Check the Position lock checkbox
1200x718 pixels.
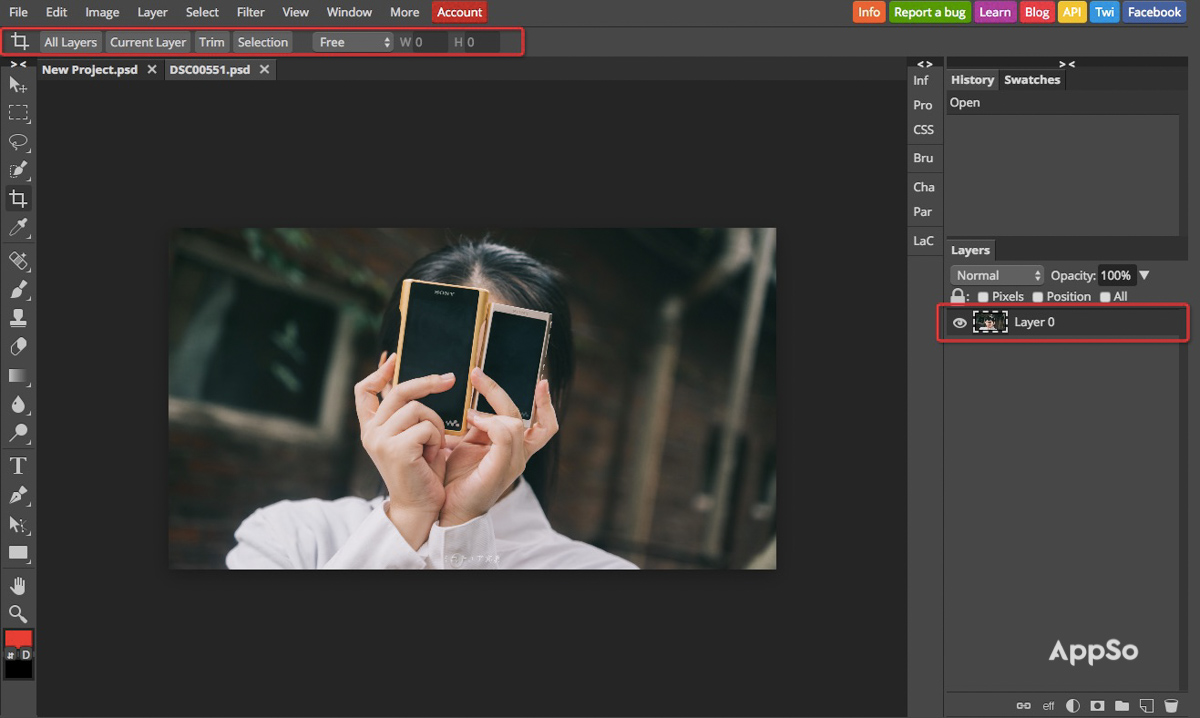pyautogui.click(x=1038, y=297)
